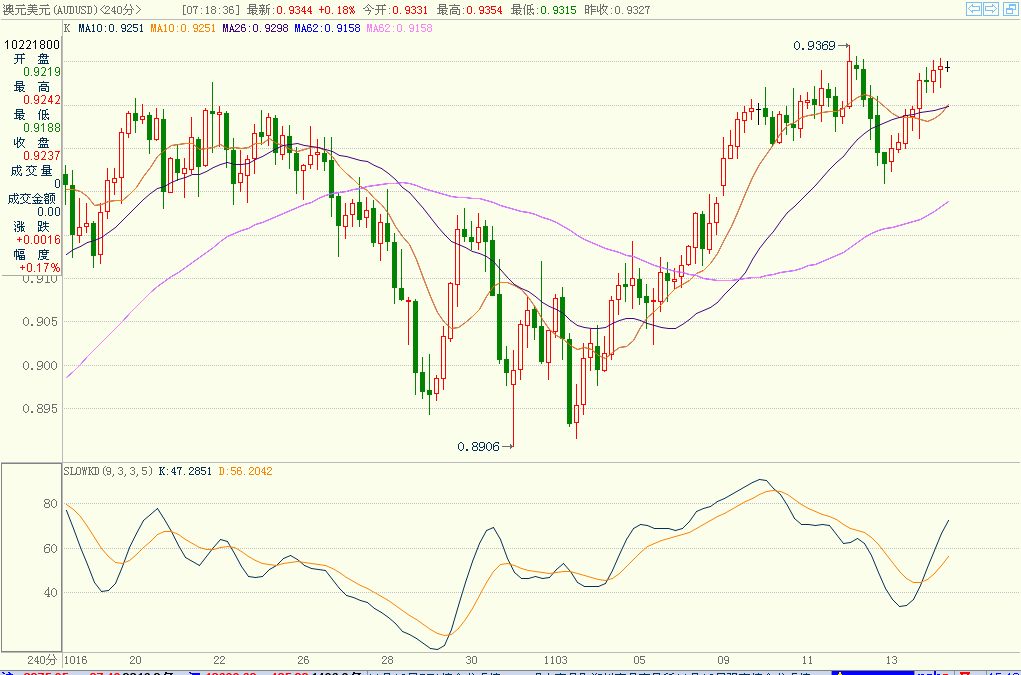Select the MA26:0.9298 indicator label
Screen dimensions: 1021x675
(x=255, y=28)
